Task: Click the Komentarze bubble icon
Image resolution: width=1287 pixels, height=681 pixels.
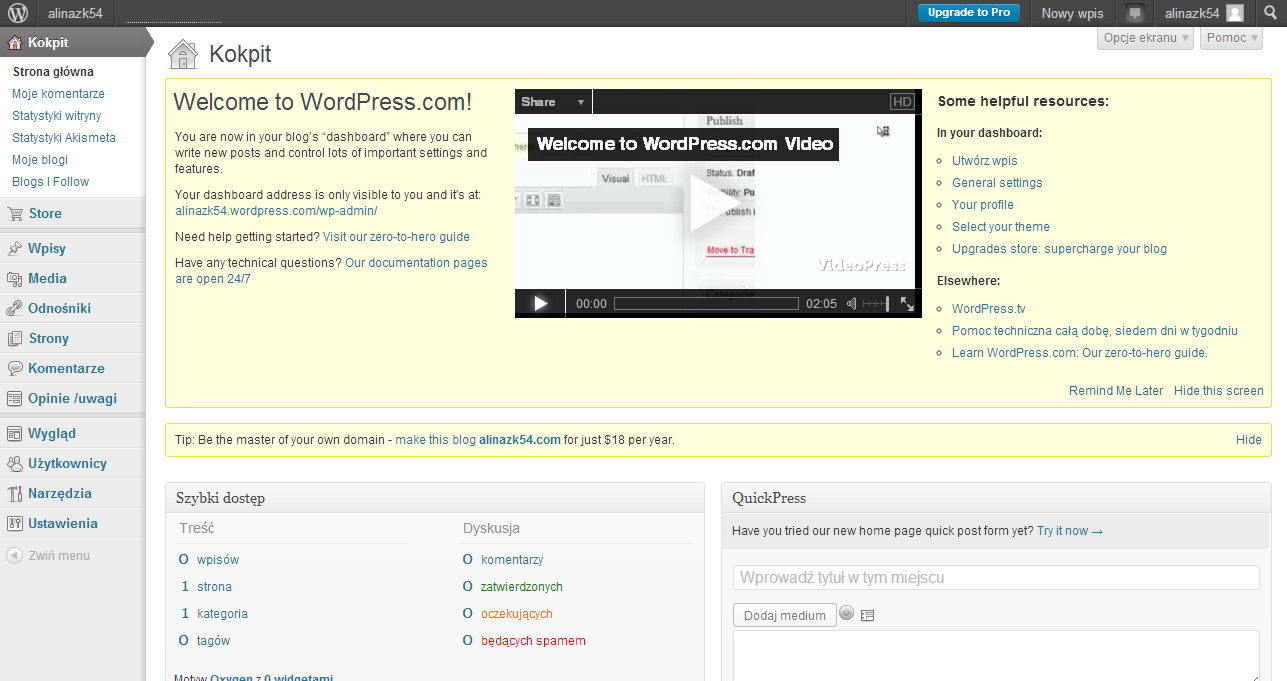Action: click(15, 368)
